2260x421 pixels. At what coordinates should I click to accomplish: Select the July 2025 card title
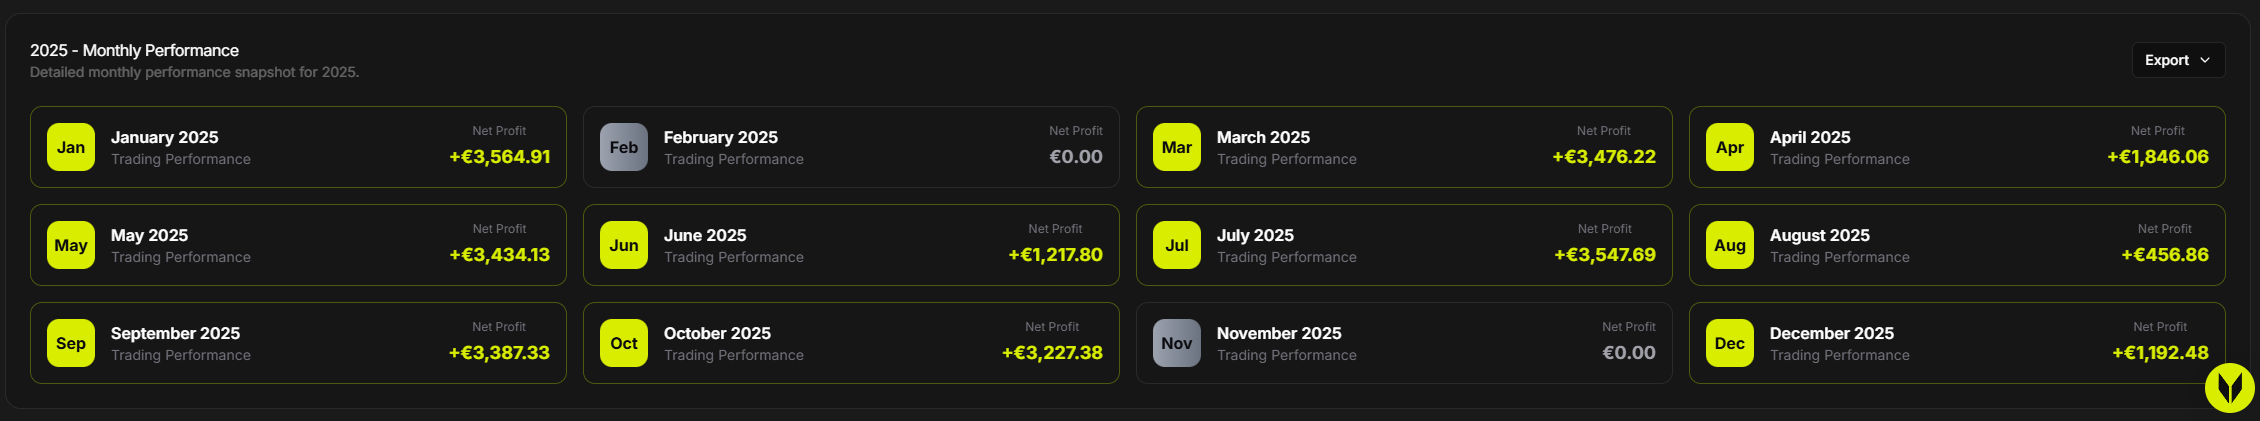(1255, 235)
